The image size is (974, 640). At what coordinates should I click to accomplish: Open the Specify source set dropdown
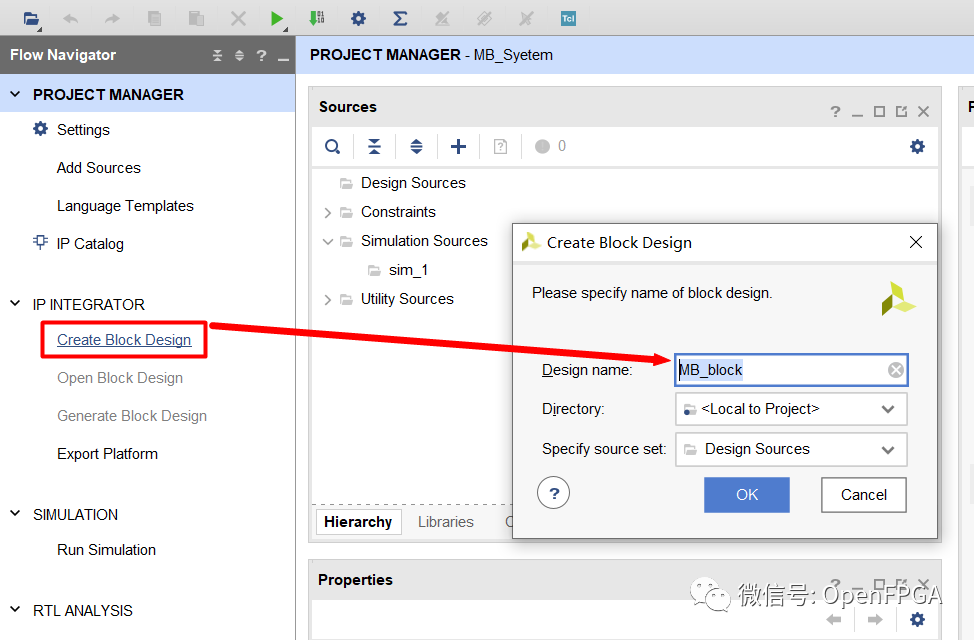791,449
